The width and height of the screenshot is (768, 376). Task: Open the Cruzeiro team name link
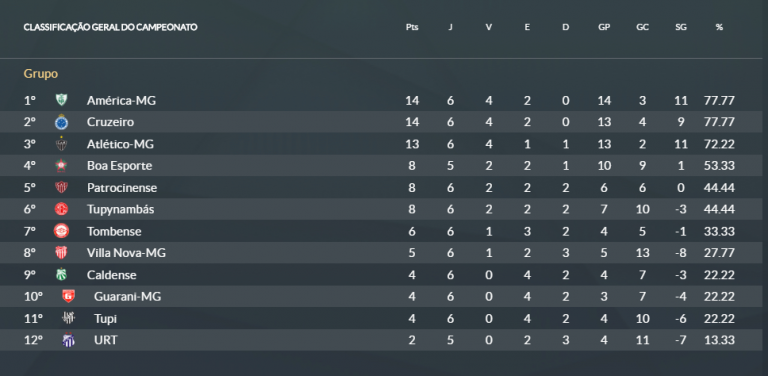click(x=110, y=122)
